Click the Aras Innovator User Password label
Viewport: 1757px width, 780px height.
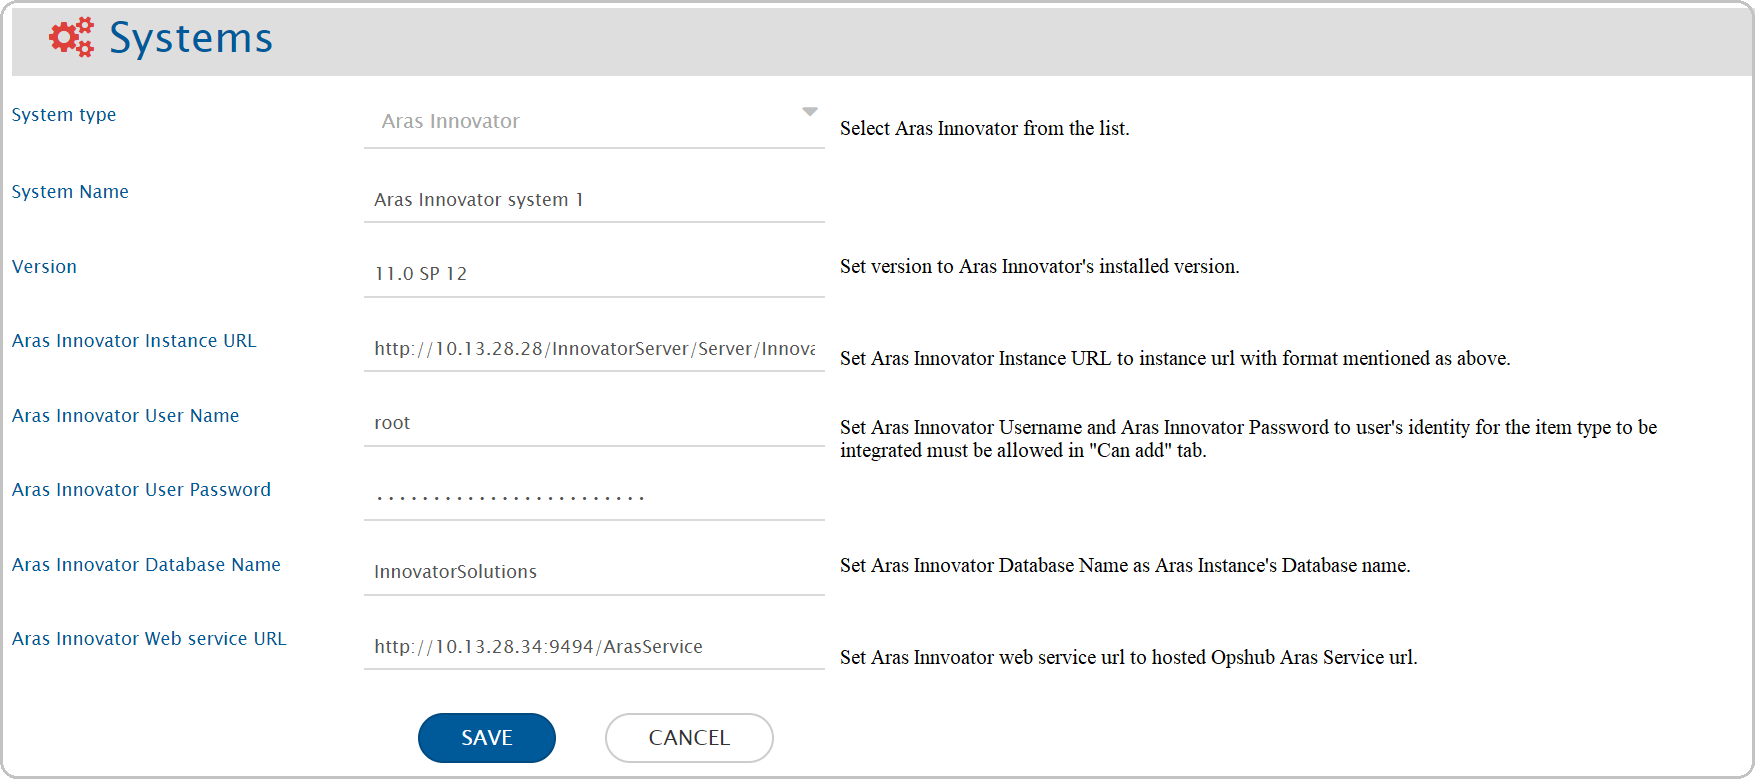[x=141, y=490]
